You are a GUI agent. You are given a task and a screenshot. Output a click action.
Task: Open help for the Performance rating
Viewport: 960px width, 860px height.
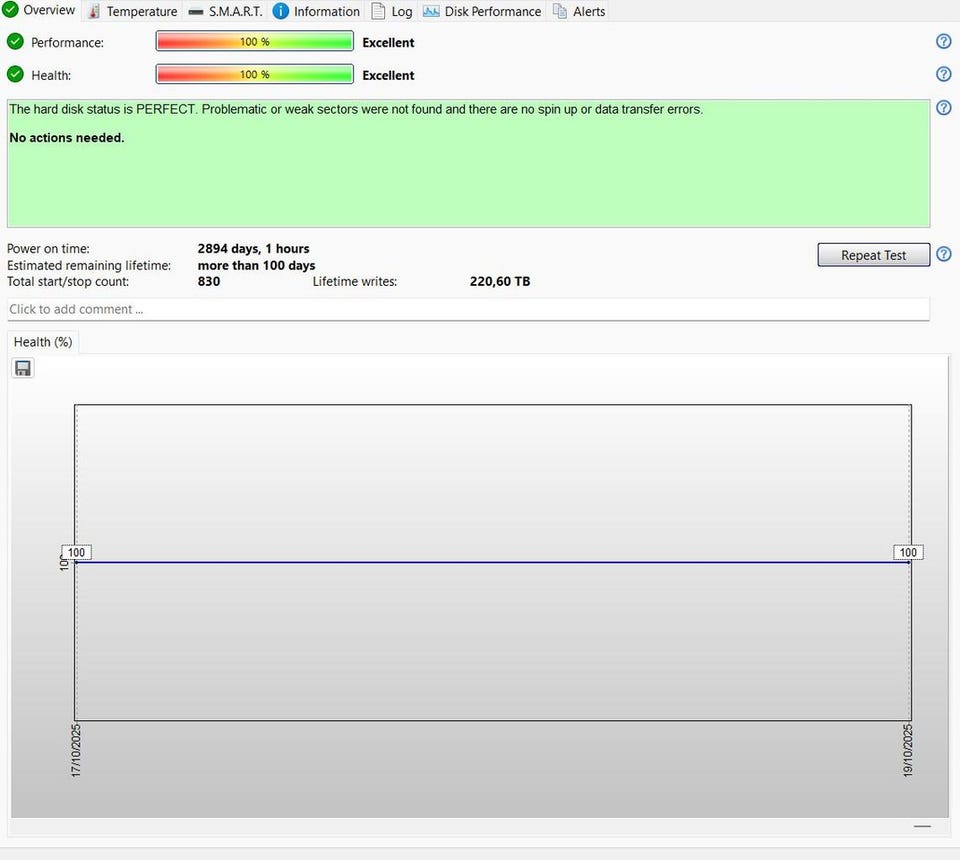click(x=943, y=42)
